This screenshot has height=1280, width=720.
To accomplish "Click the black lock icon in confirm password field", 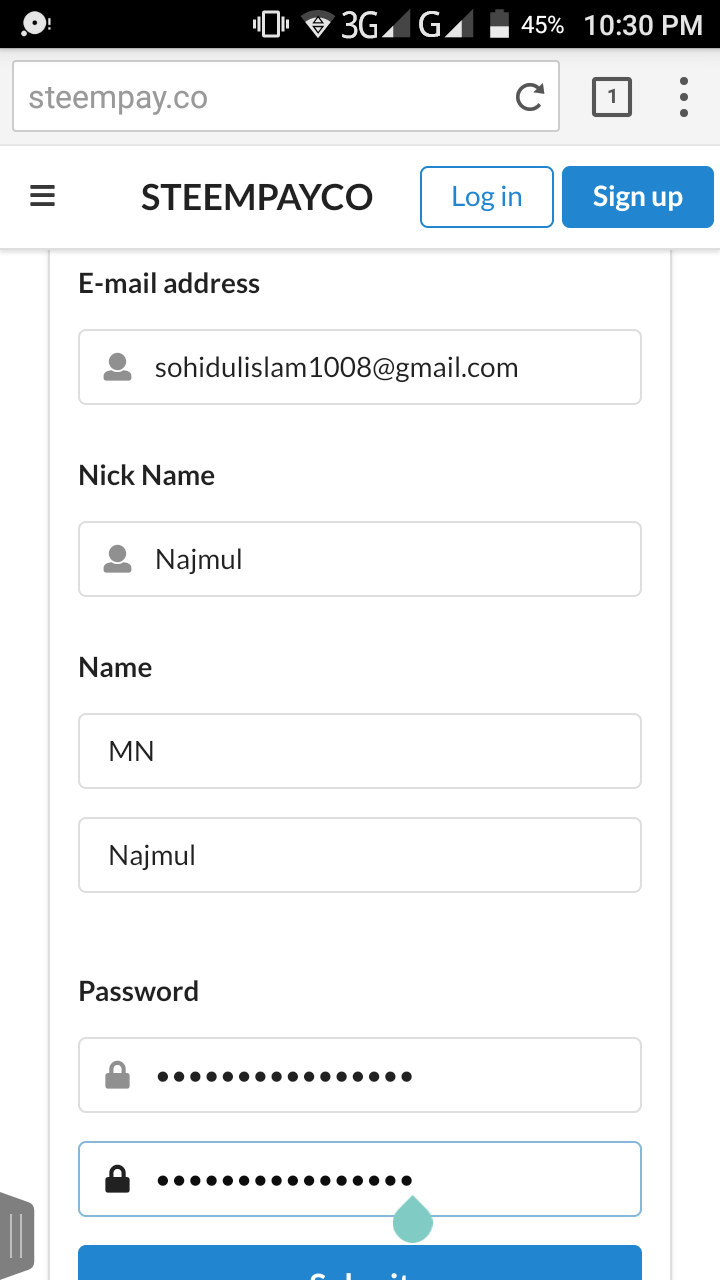I will (x=118, y=1180).
